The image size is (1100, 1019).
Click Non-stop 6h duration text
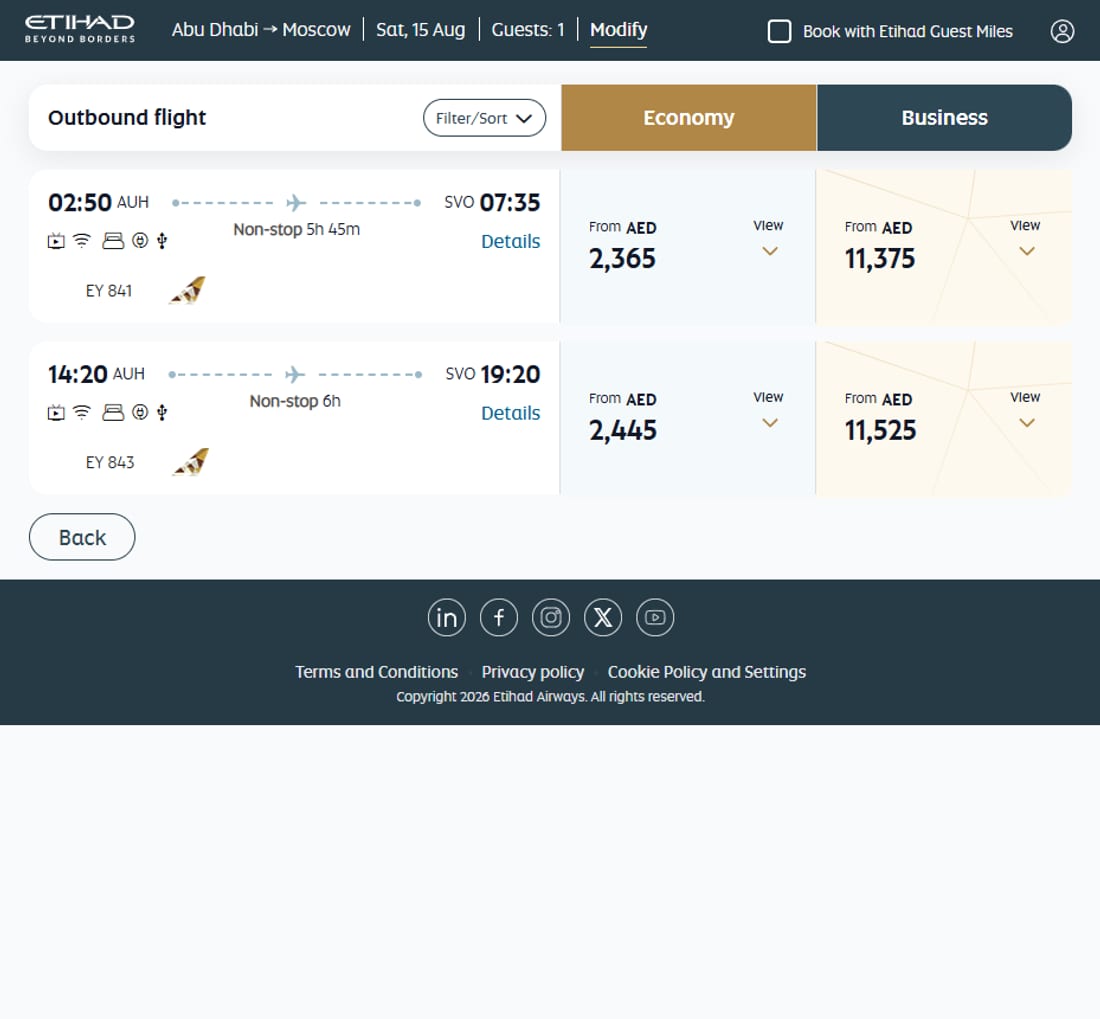(x=295, y=401)
